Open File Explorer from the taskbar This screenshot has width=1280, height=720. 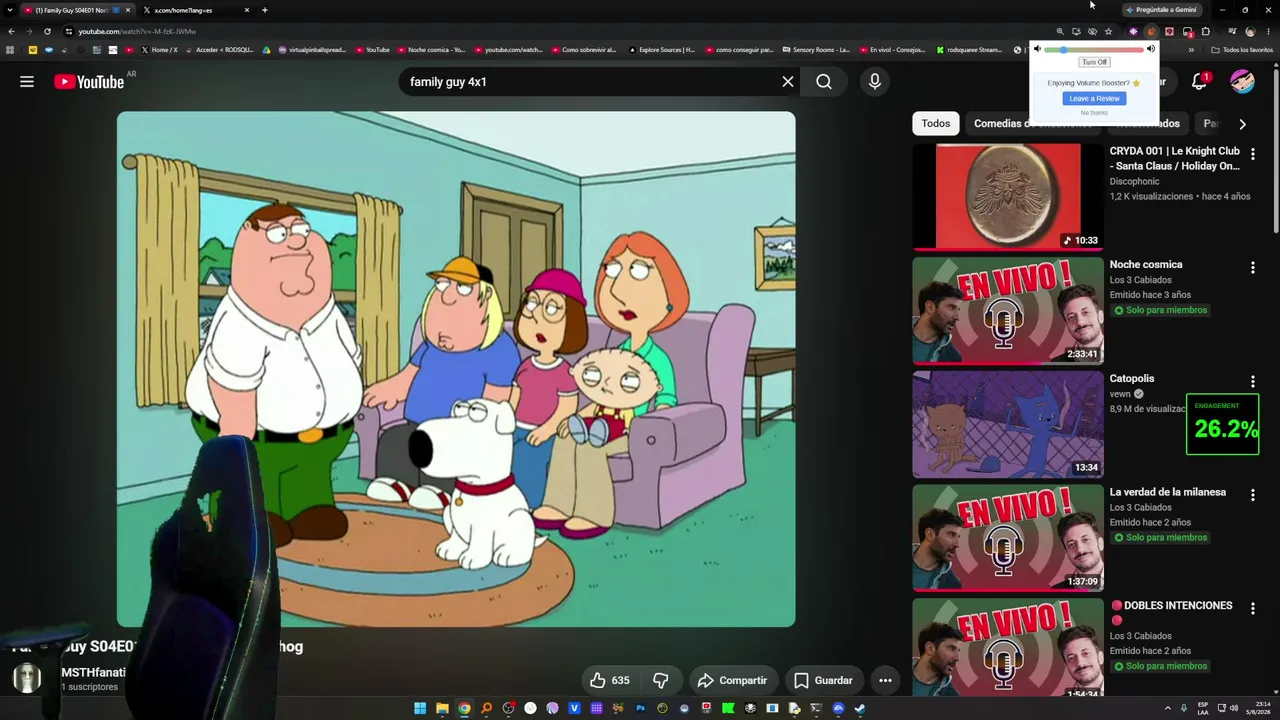click(442, 708)
